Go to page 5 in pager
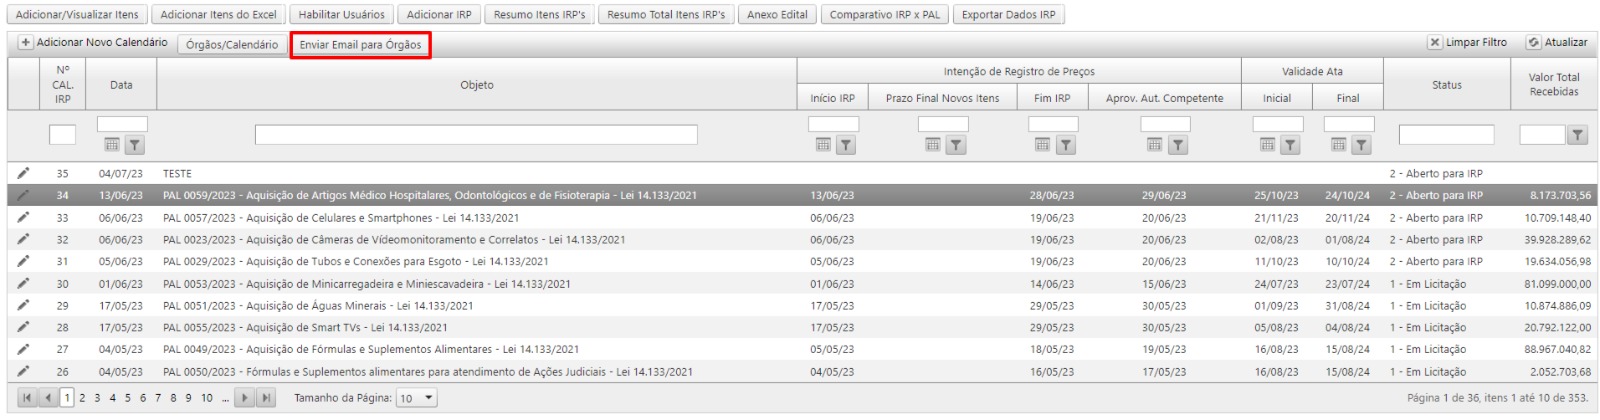 point(128,398)
